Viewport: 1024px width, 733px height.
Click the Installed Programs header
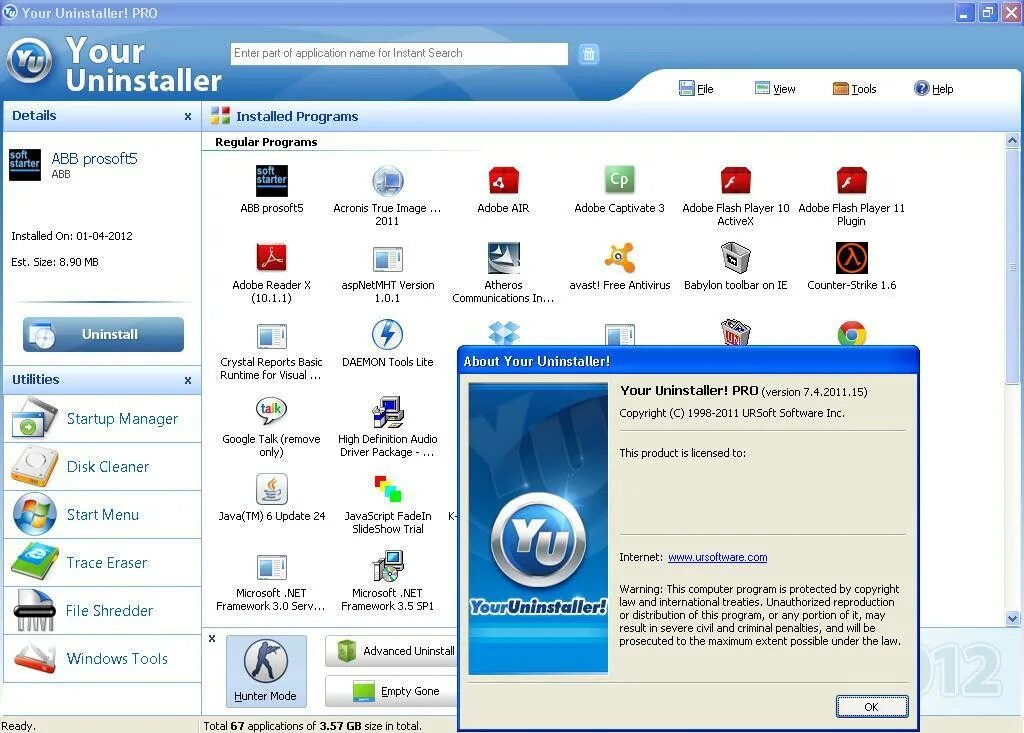click(x=297, y=116)
